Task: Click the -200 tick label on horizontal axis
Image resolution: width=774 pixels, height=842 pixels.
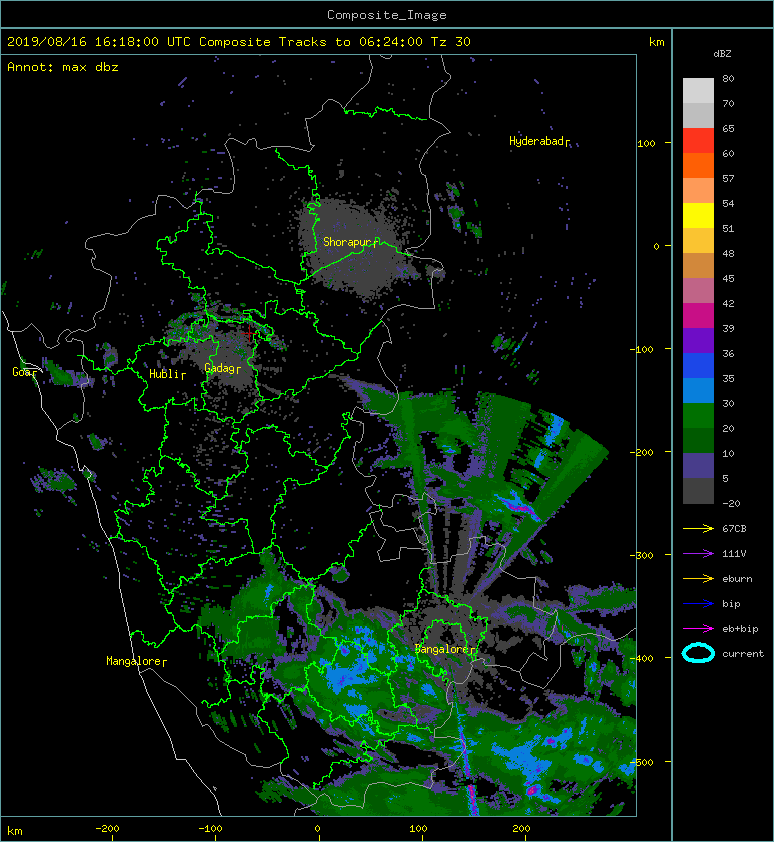Action: (x=107, y=829)
